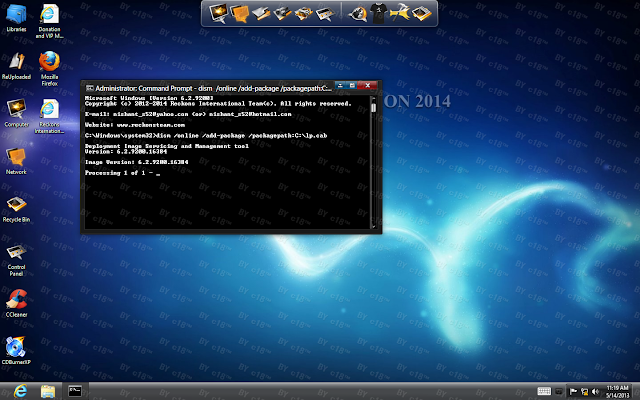Open File Explorer from the taskbar
The width and height of the screenshot is (640, 400).
click(x=48, y=391)
